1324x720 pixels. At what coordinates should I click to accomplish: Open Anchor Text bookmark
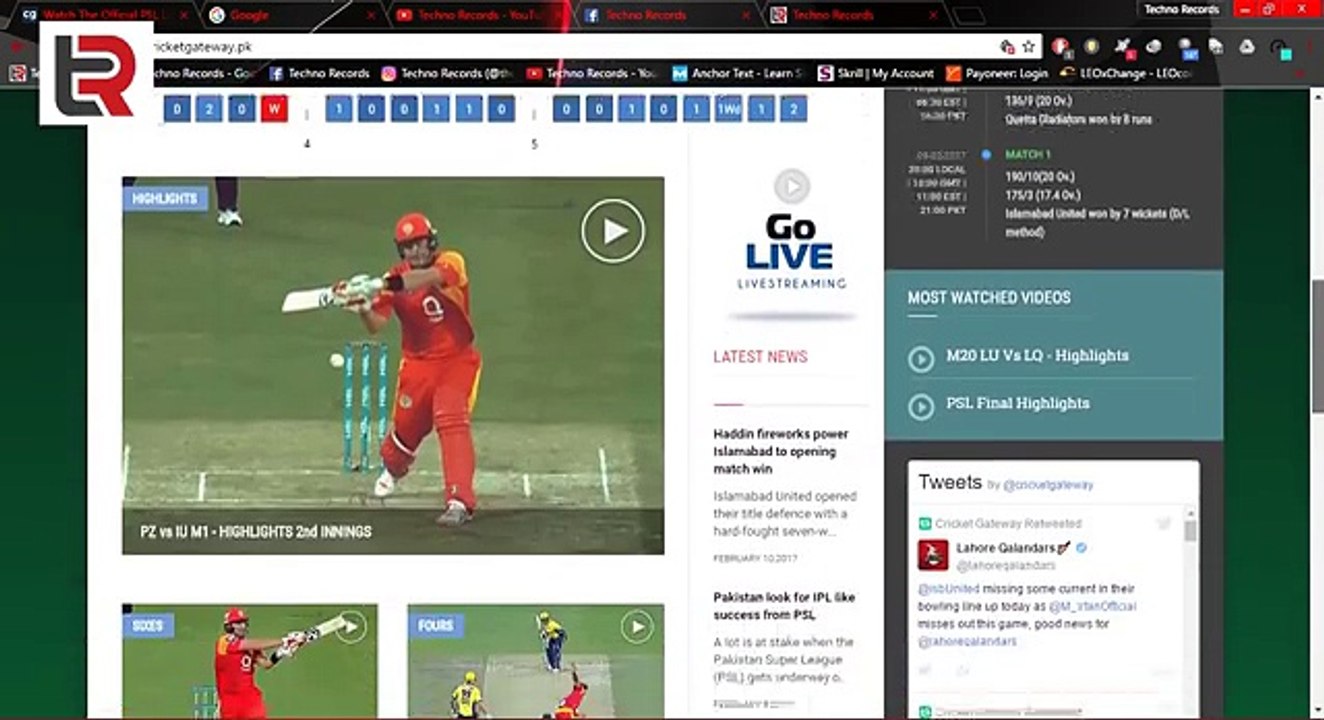pyautogui.click(x=738, y=73)
